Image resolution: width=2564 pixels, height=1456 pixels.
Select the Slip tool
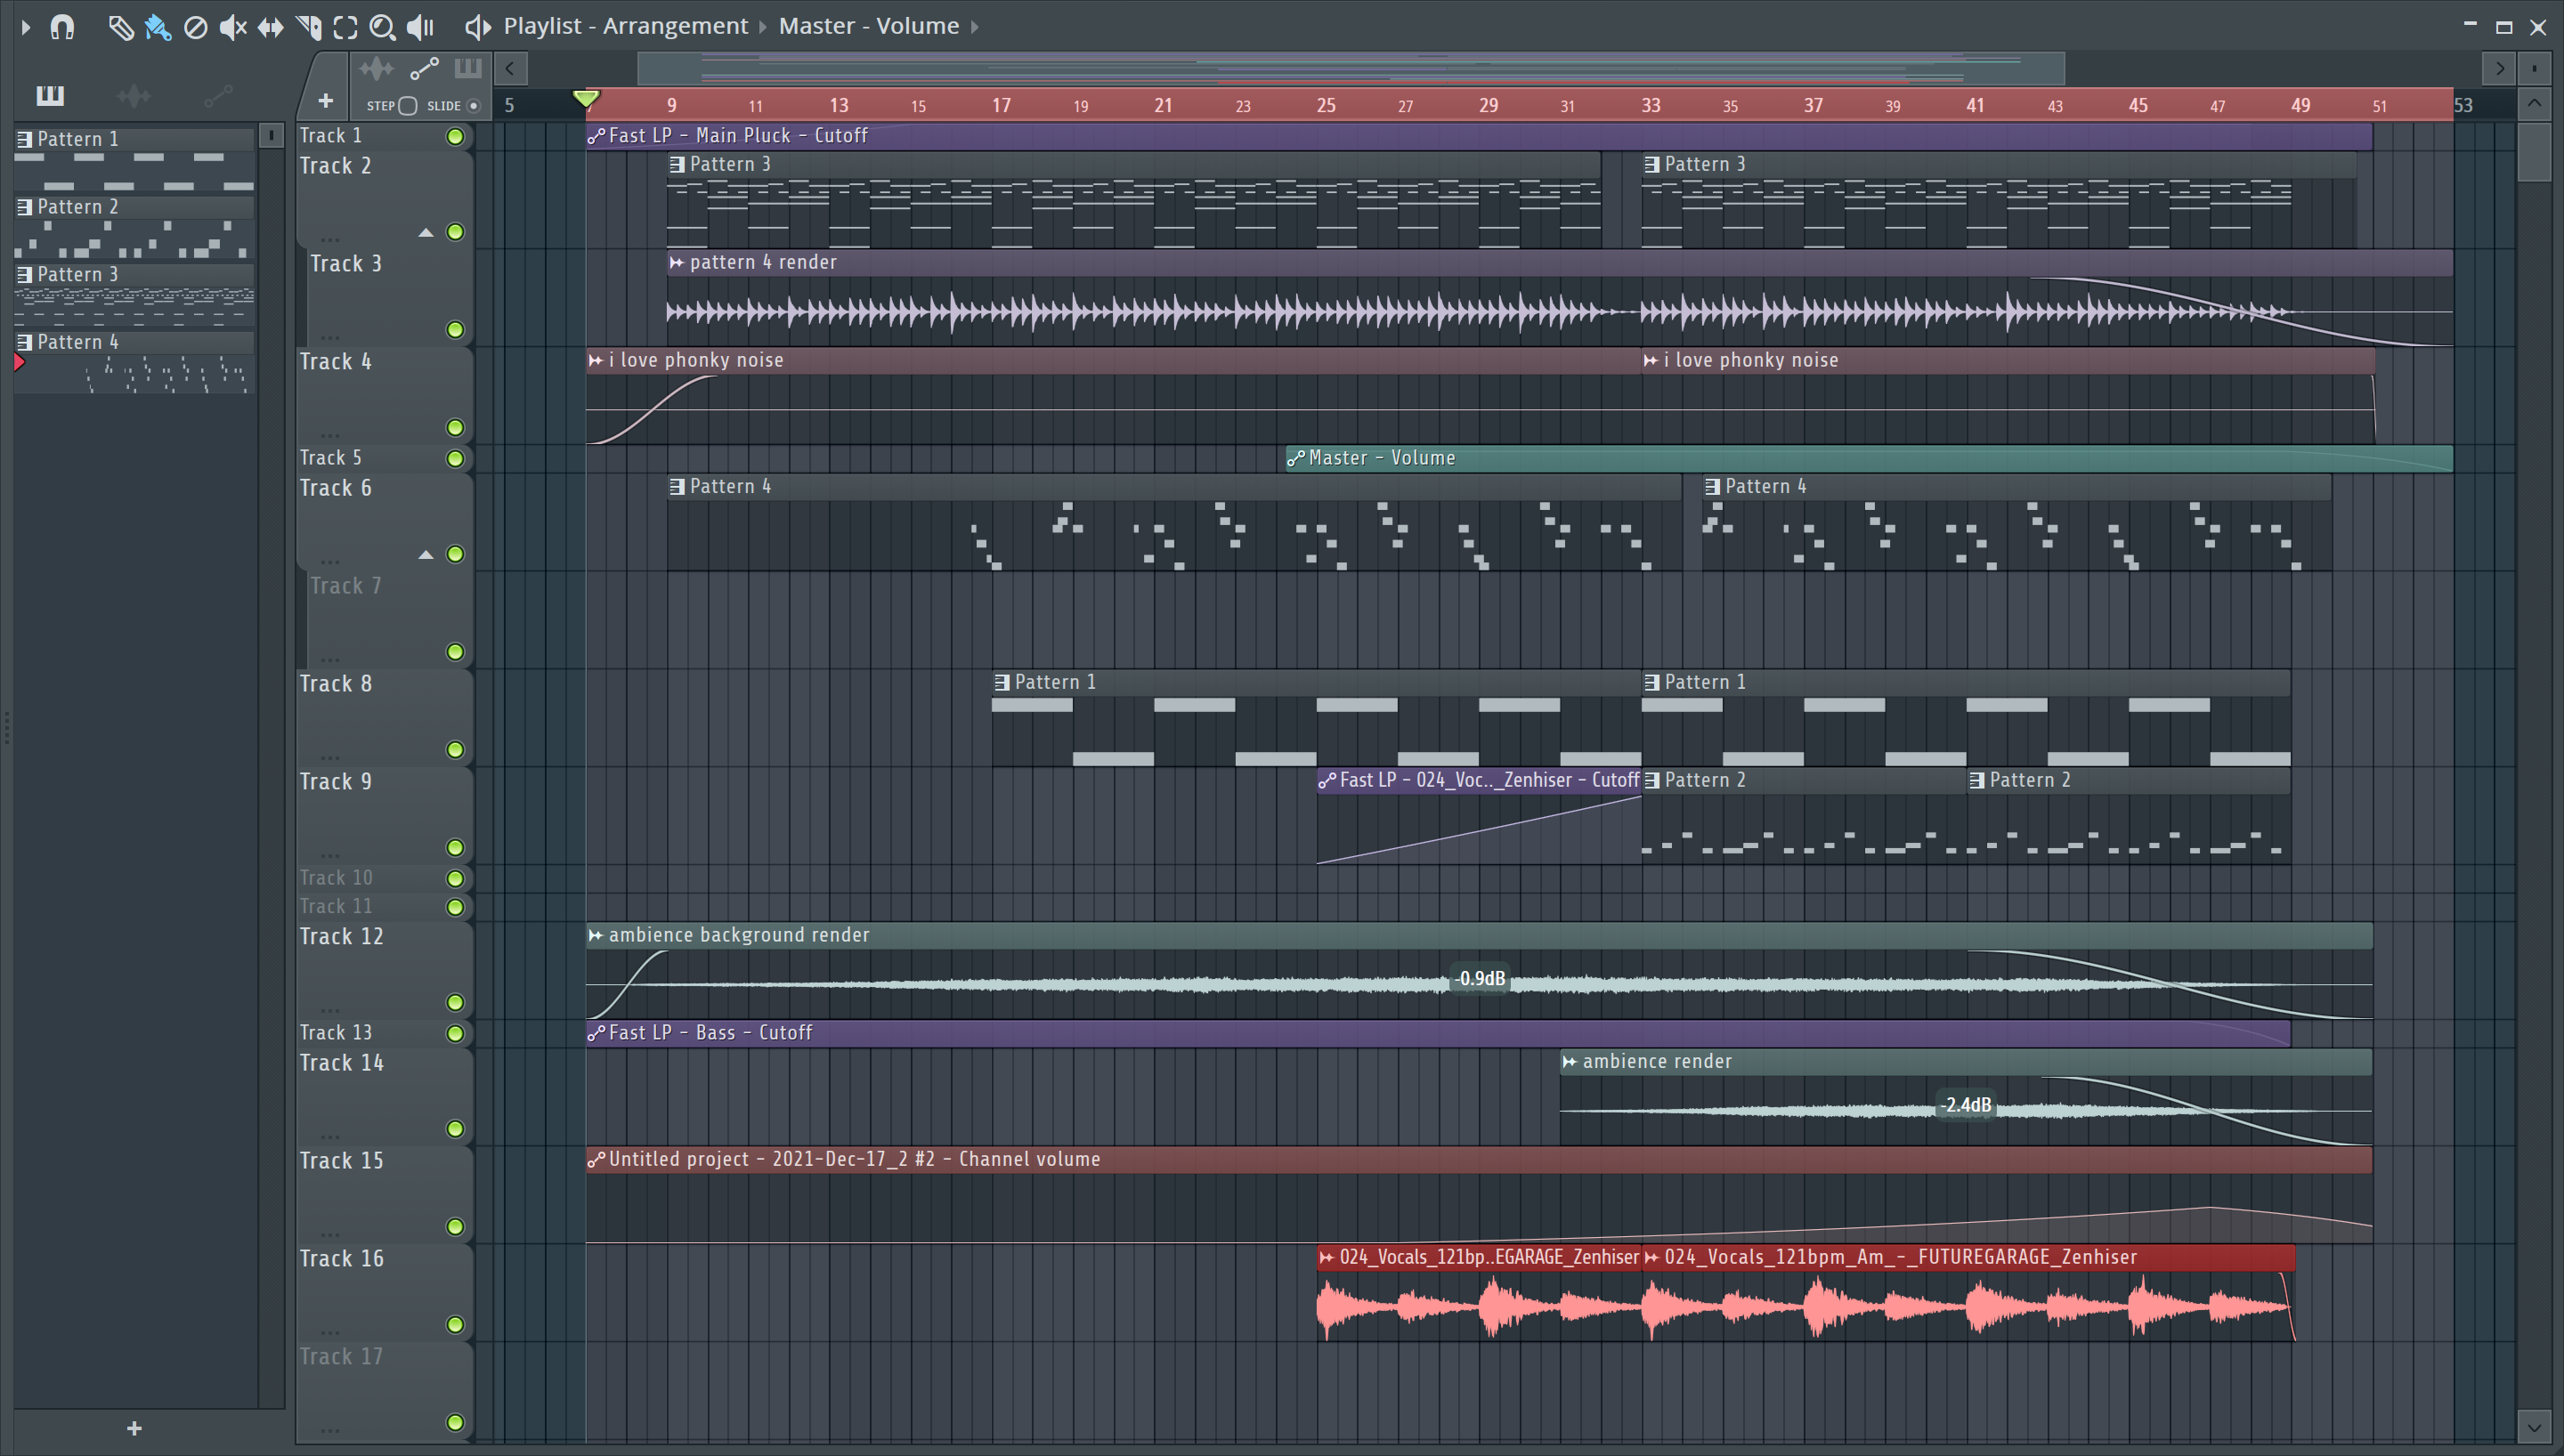tap(270, 27)
